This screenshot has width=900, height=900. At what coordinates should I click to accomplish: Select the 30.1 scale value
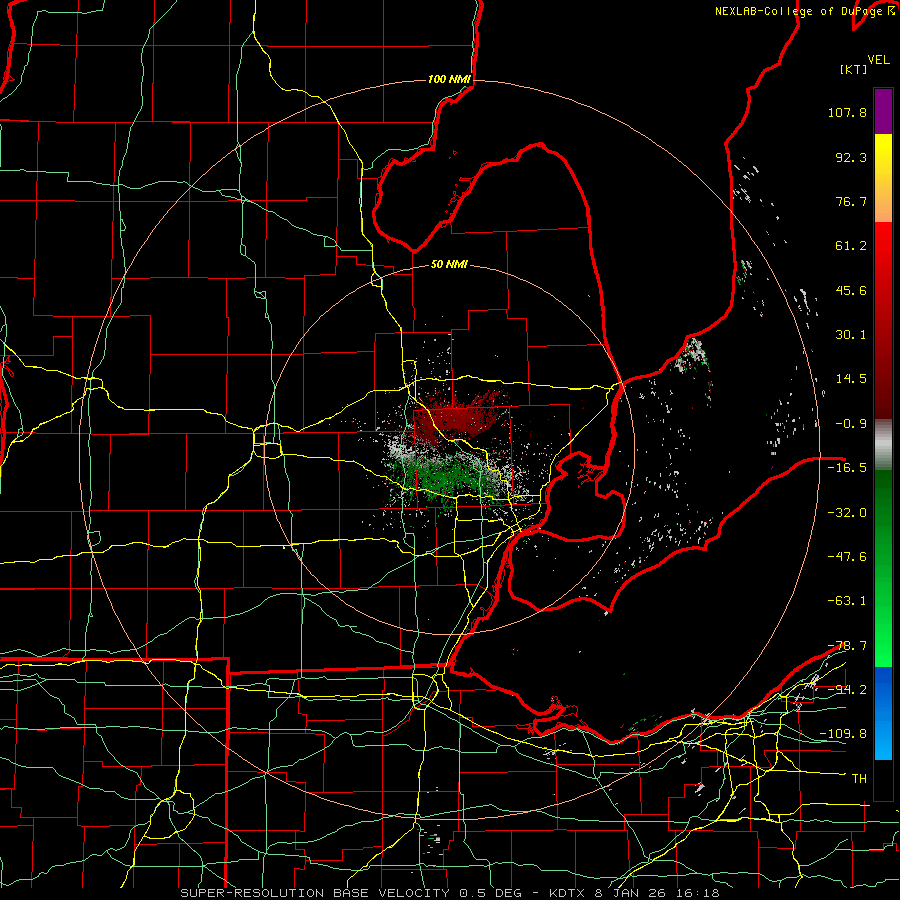[x=851, y=335]
